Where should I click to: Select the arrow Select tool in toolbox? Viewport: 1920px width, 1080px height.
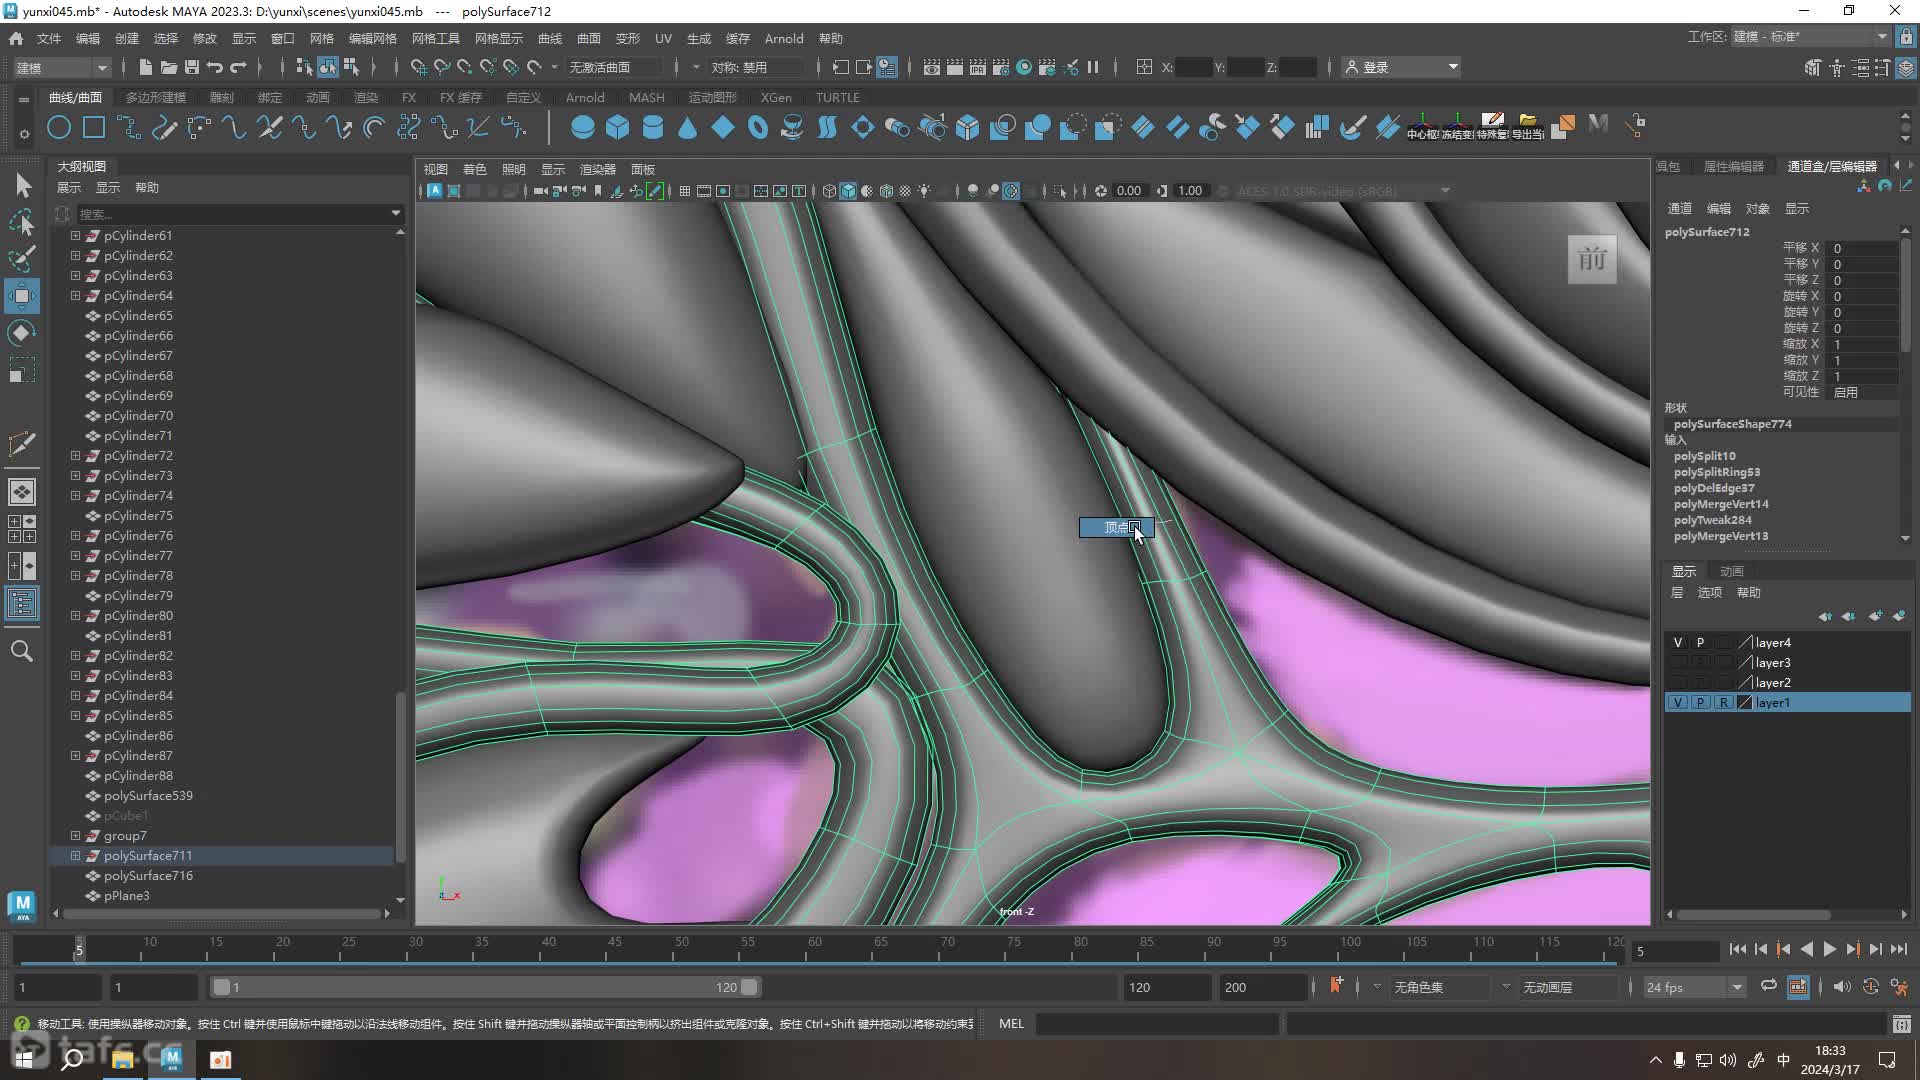tap(22, 186)
